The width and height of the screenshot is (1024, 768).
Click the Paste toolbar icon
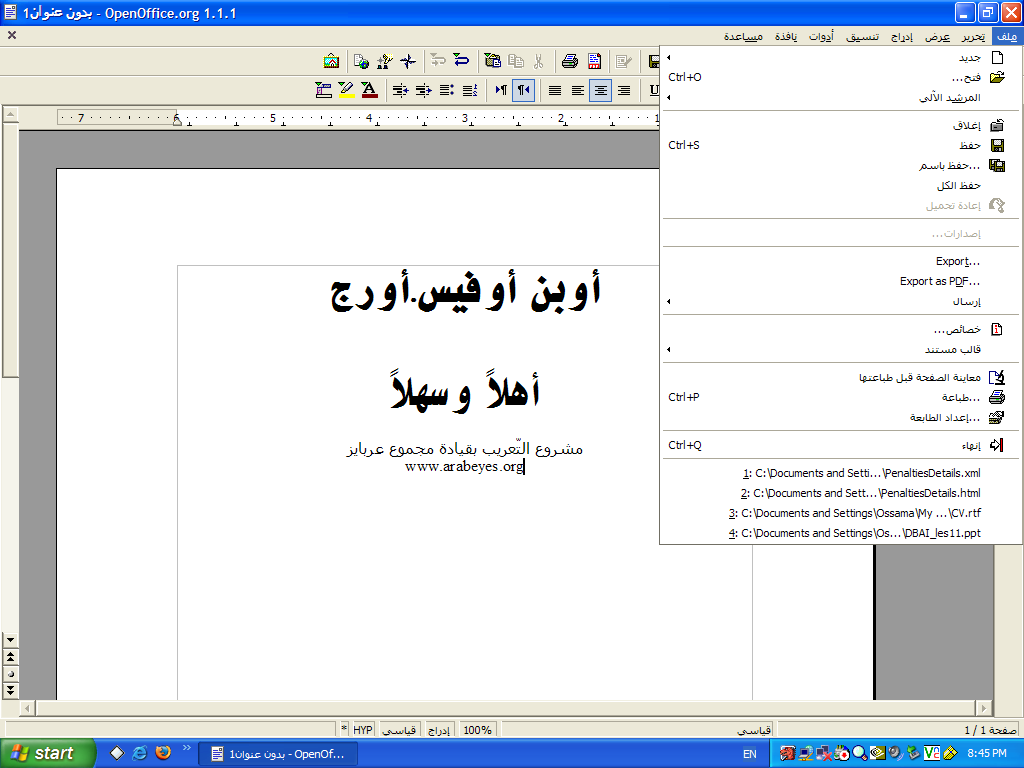click(x=492, y=61)
